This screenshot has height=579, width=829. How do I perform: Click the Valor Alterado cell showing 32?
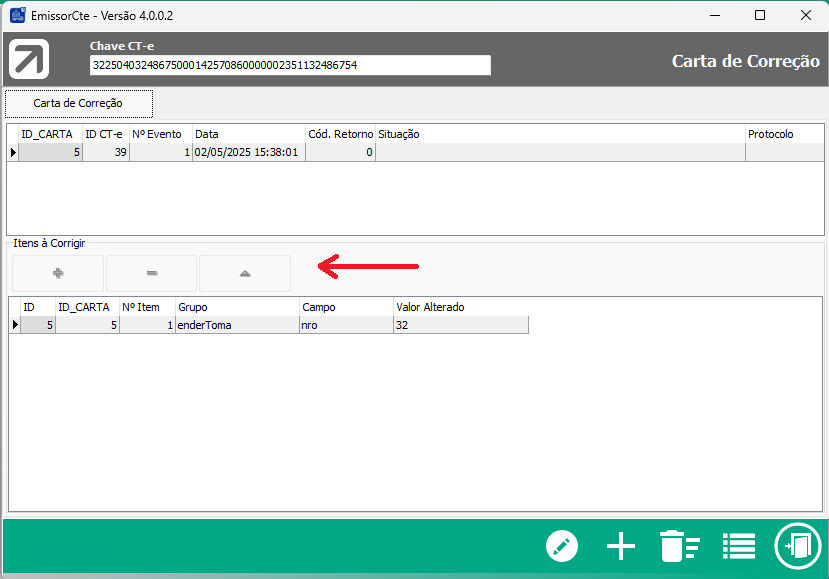click(x=460, y=325)
